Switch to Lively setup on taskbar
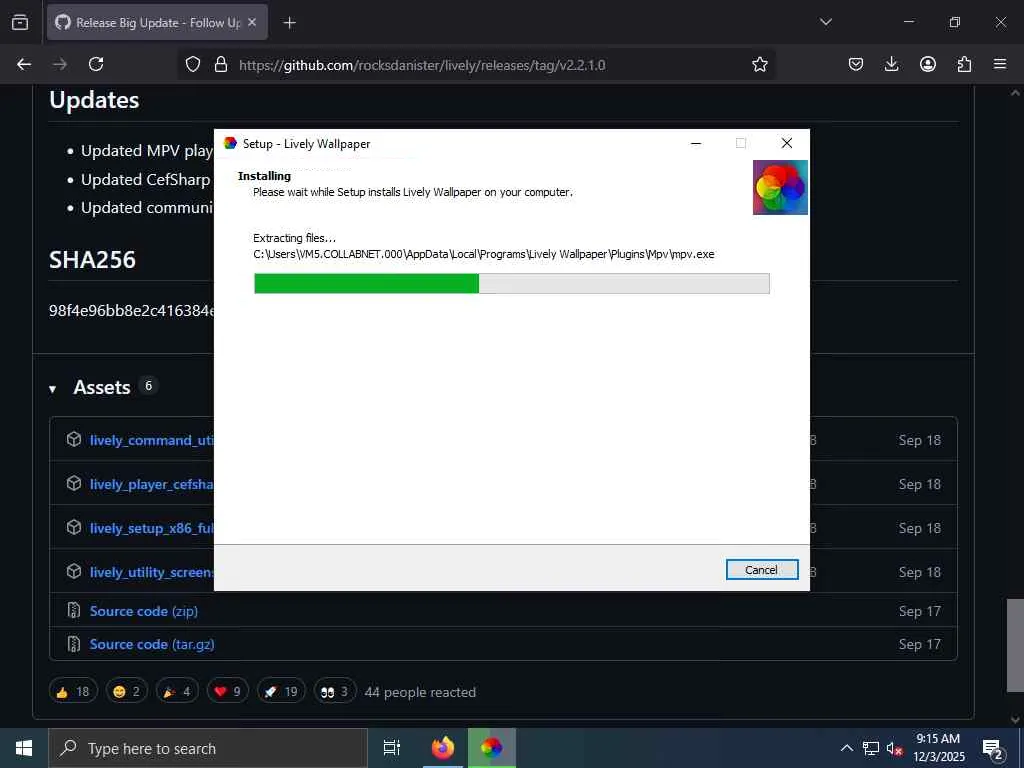 pos(492,748)
